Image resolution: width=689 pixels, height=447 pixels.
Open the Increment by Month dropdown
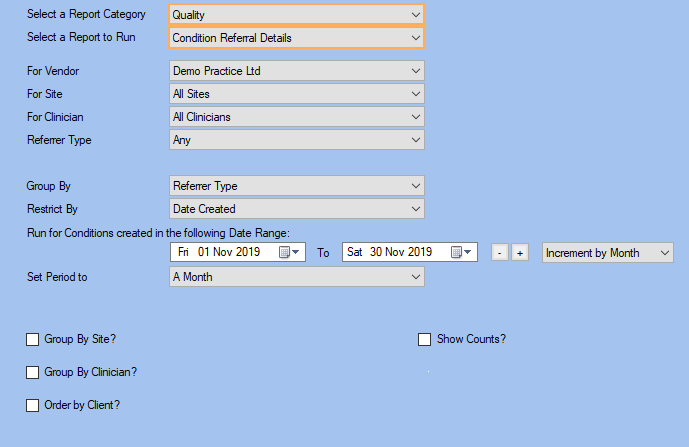pyautogui.click(x=608, y=253)
